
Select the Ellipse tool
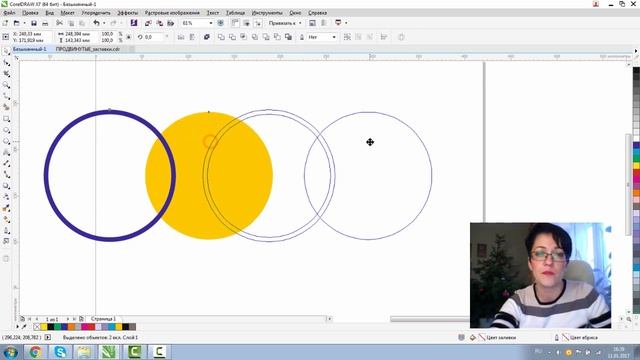click(6, 130)
